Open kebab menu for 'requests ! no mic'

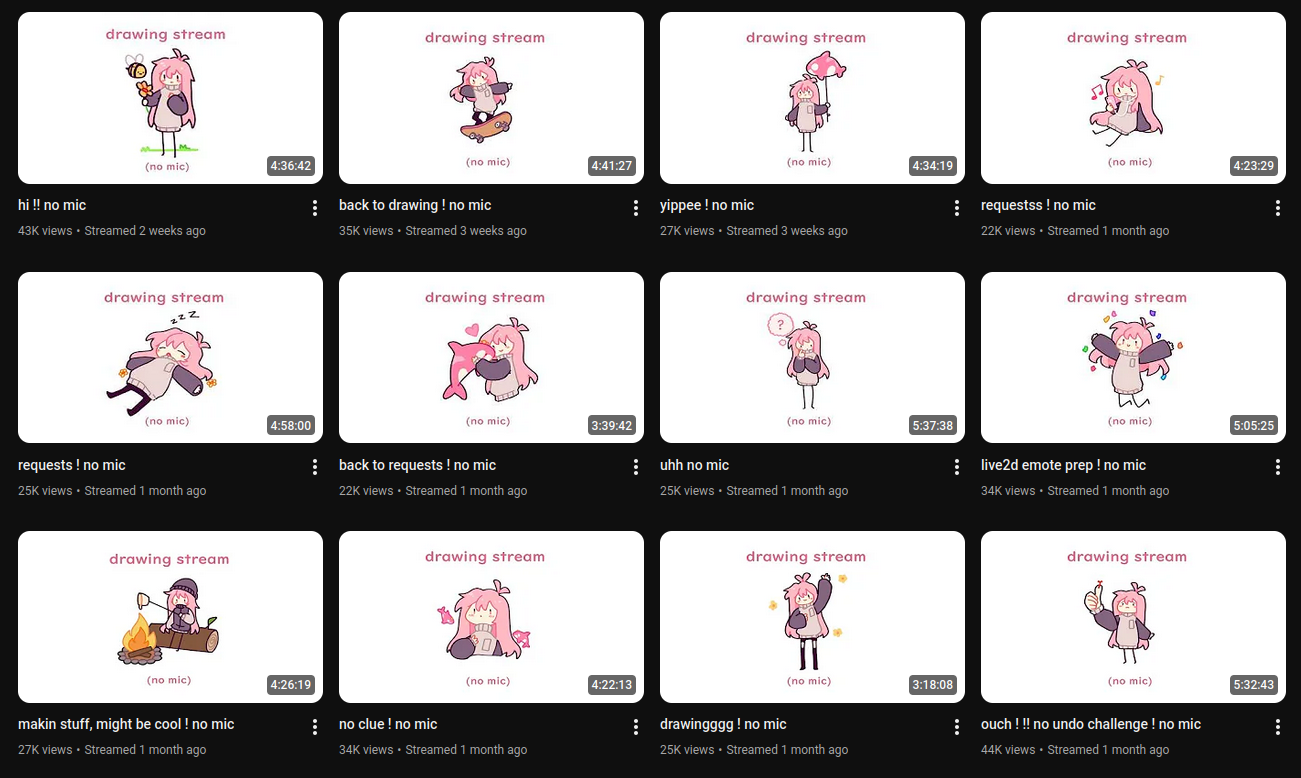[x=315, y=467]
